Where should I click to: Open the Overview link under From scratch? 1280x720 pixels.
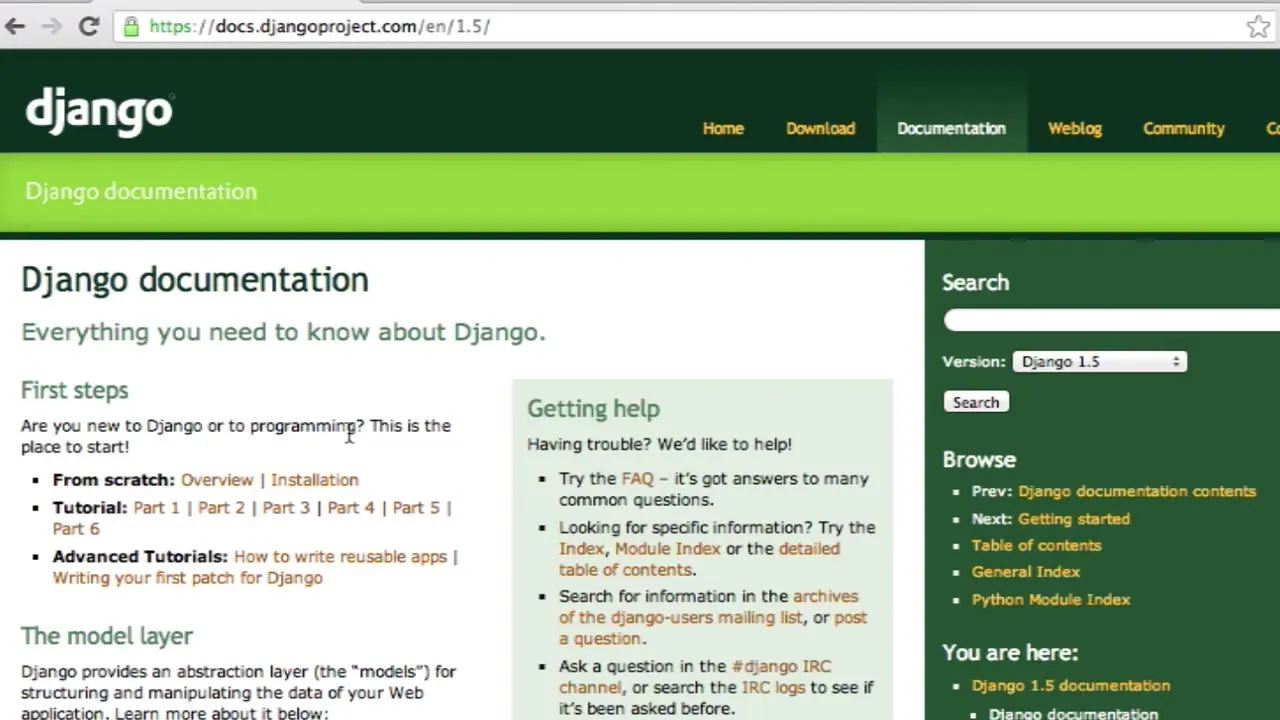[x=217, y=480]
